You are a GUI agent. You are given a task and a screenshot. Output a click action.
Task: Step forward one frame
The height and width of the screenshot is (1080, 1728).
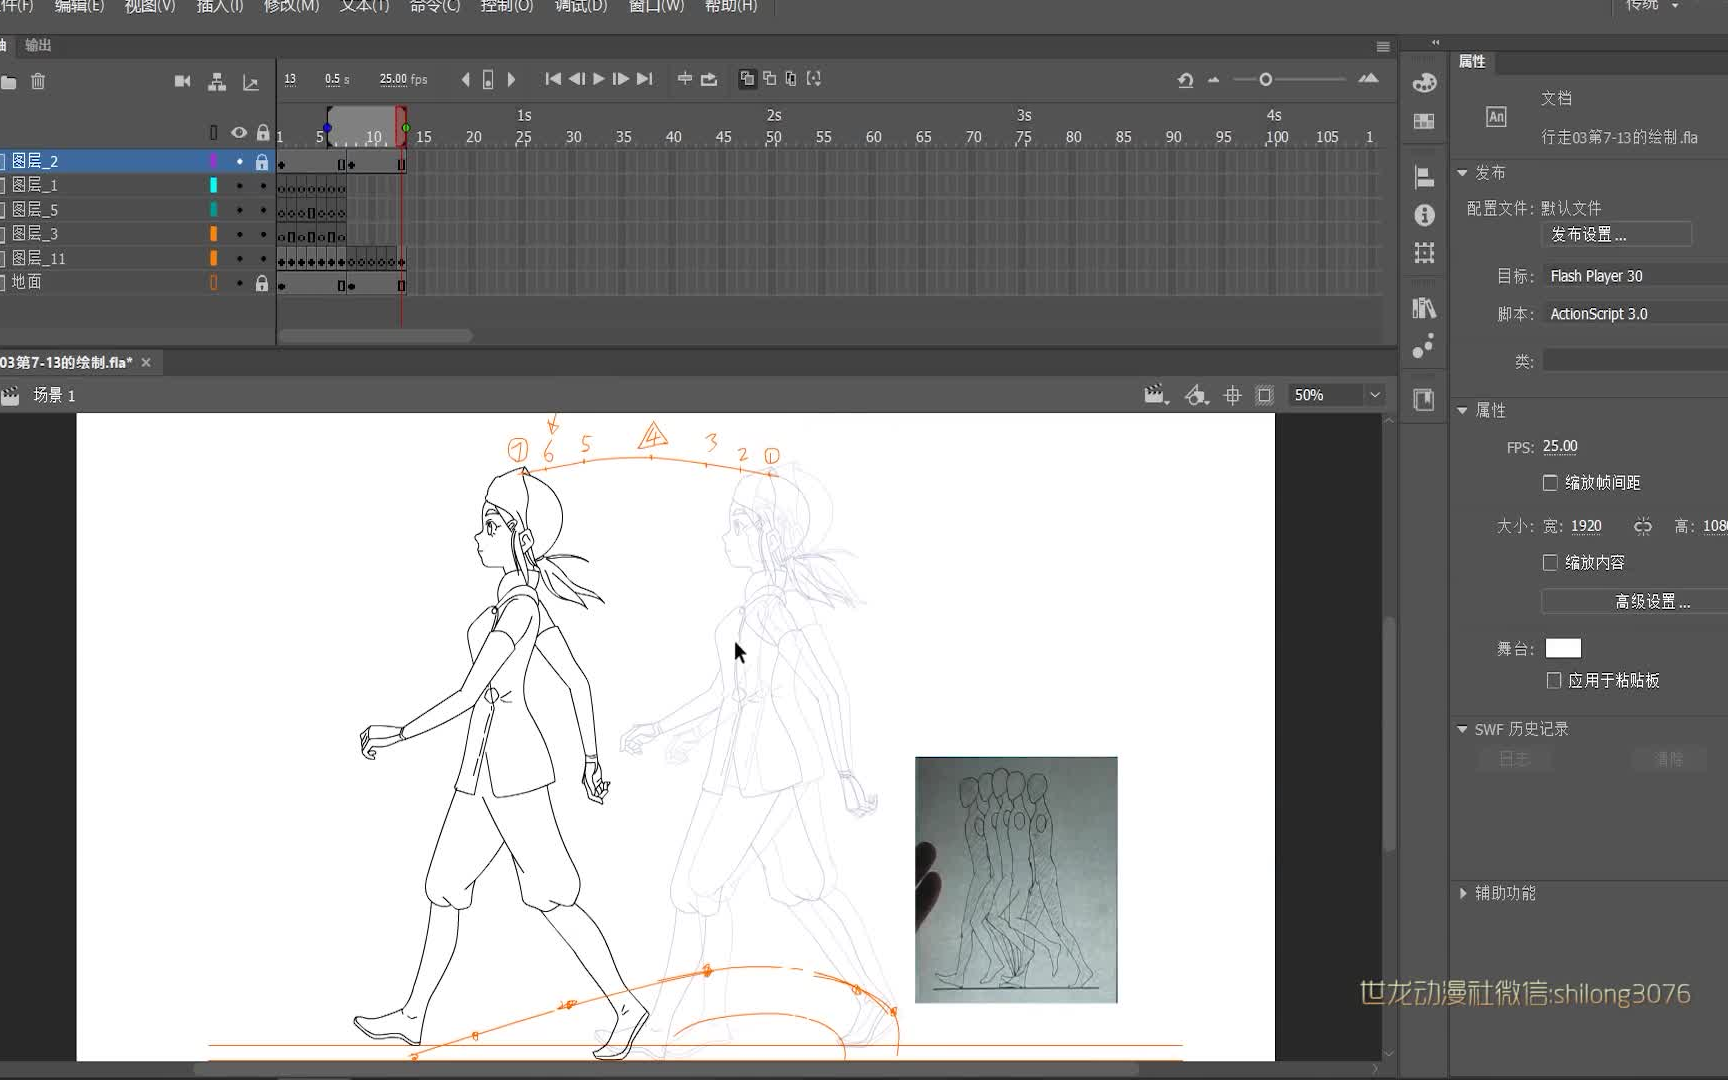(620, 79)
